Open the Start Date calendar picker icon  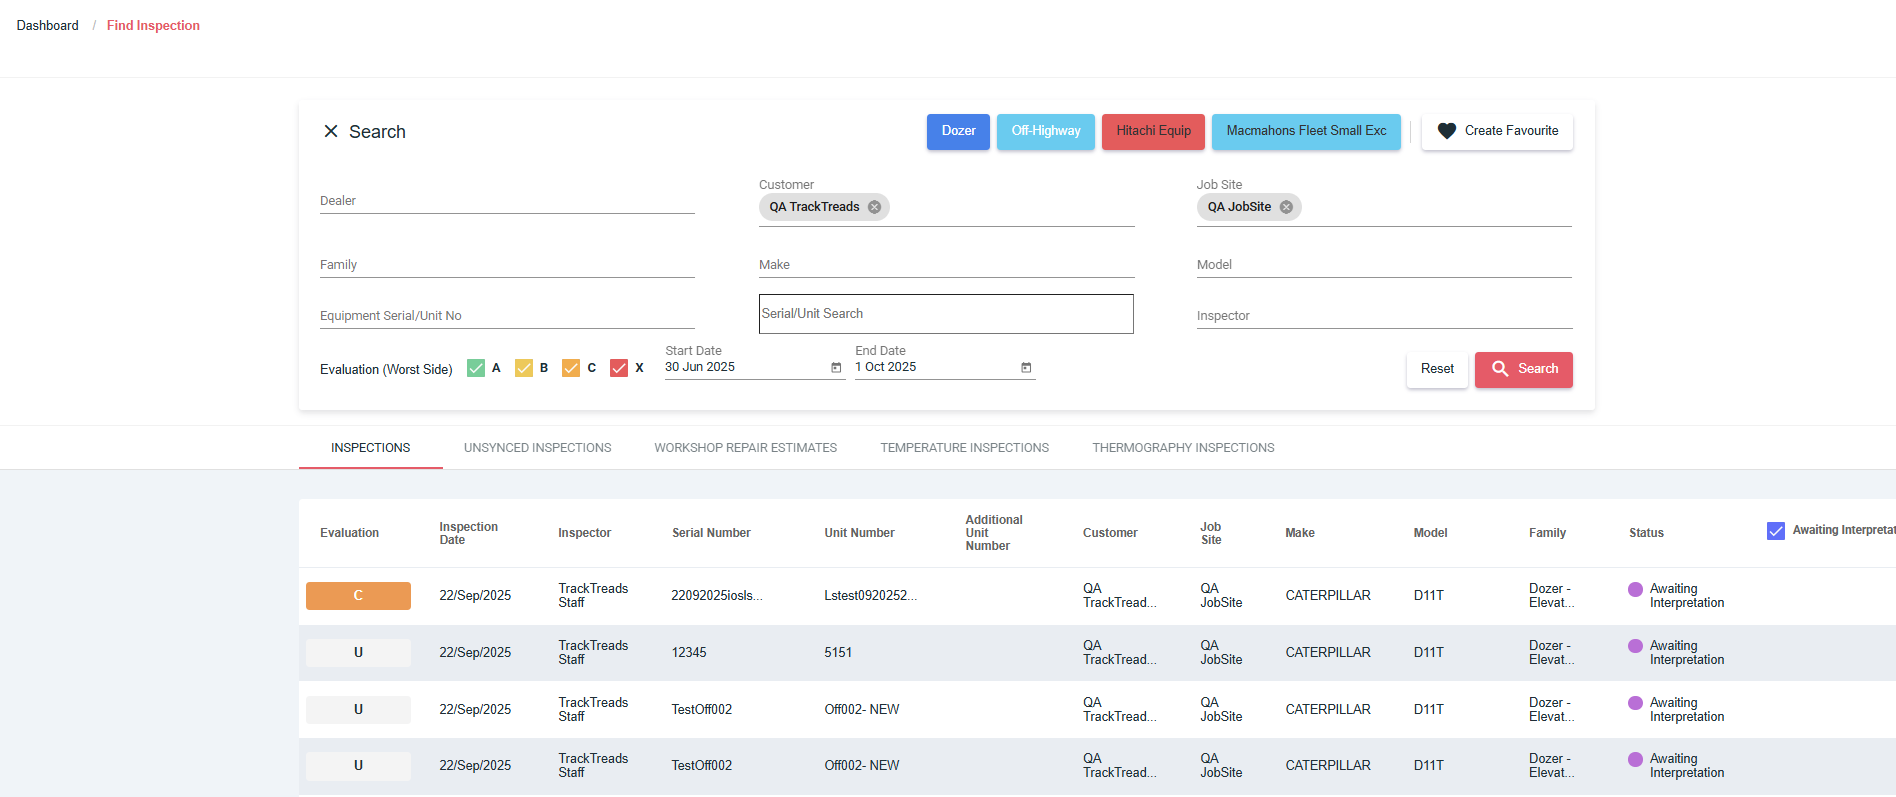click(x=836, y=368)
